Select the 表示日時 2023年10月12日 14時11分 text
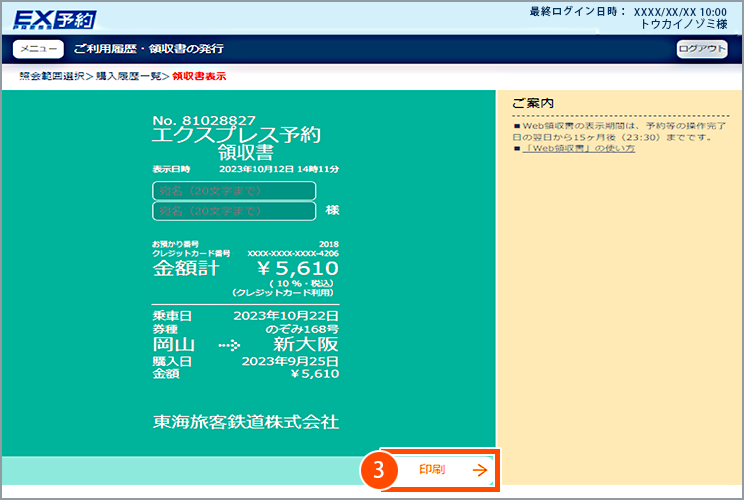 tap(245, 169)
